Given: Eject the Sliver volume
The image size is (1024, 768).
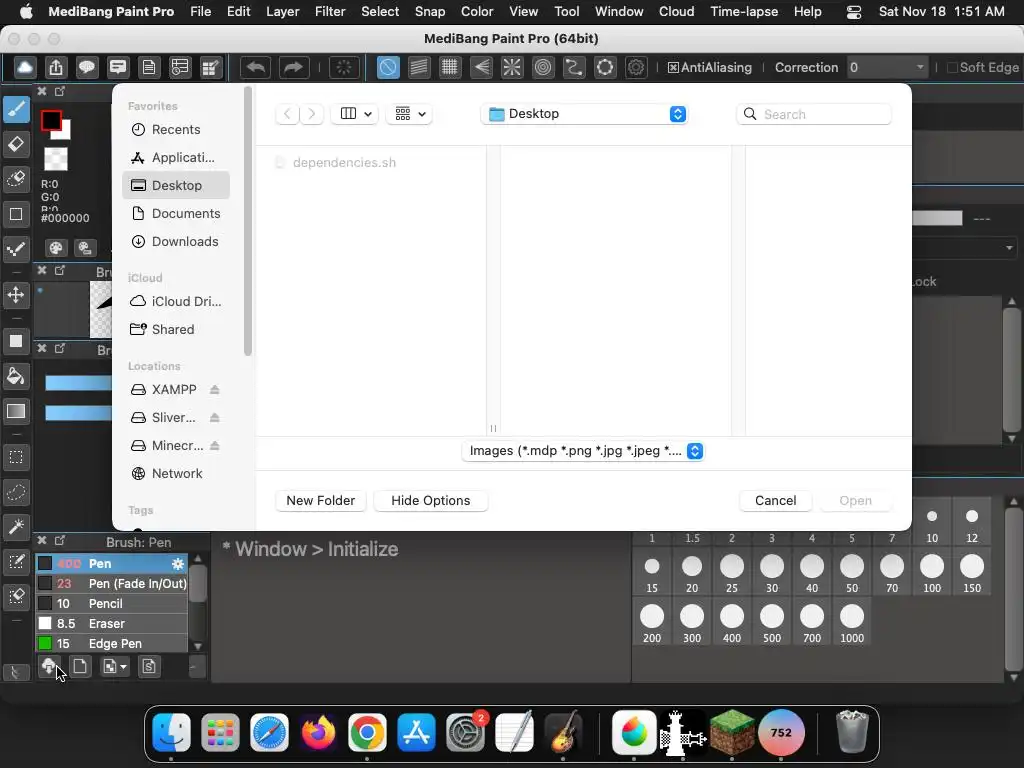Looking at the screenshot, I should click(215, 418).
